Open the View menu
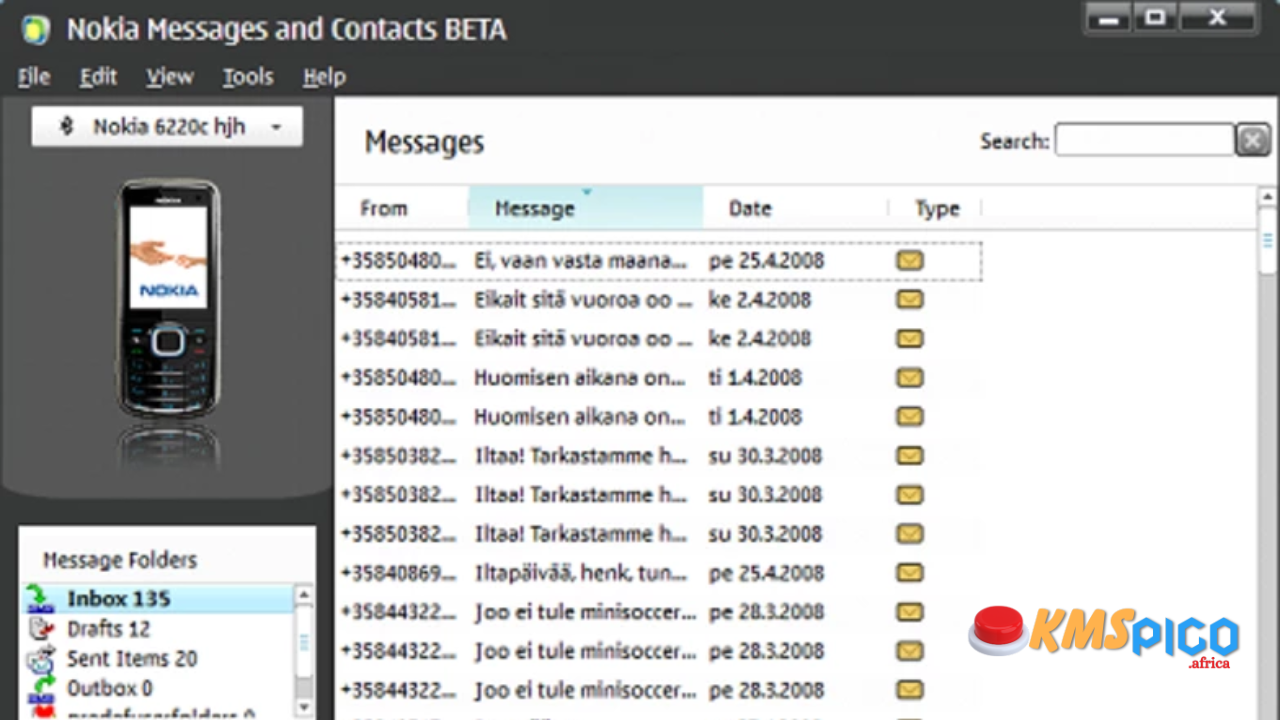The image size is (1280, 720). coord(169,77)
